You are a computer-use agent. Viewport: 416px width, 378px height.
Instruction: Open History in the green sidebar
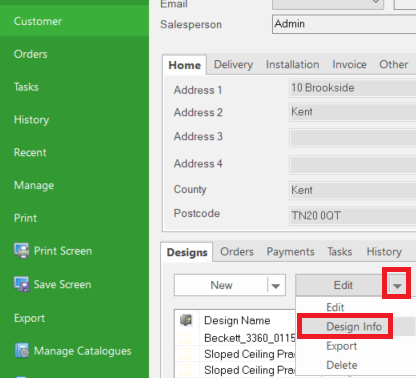[31, 120]
